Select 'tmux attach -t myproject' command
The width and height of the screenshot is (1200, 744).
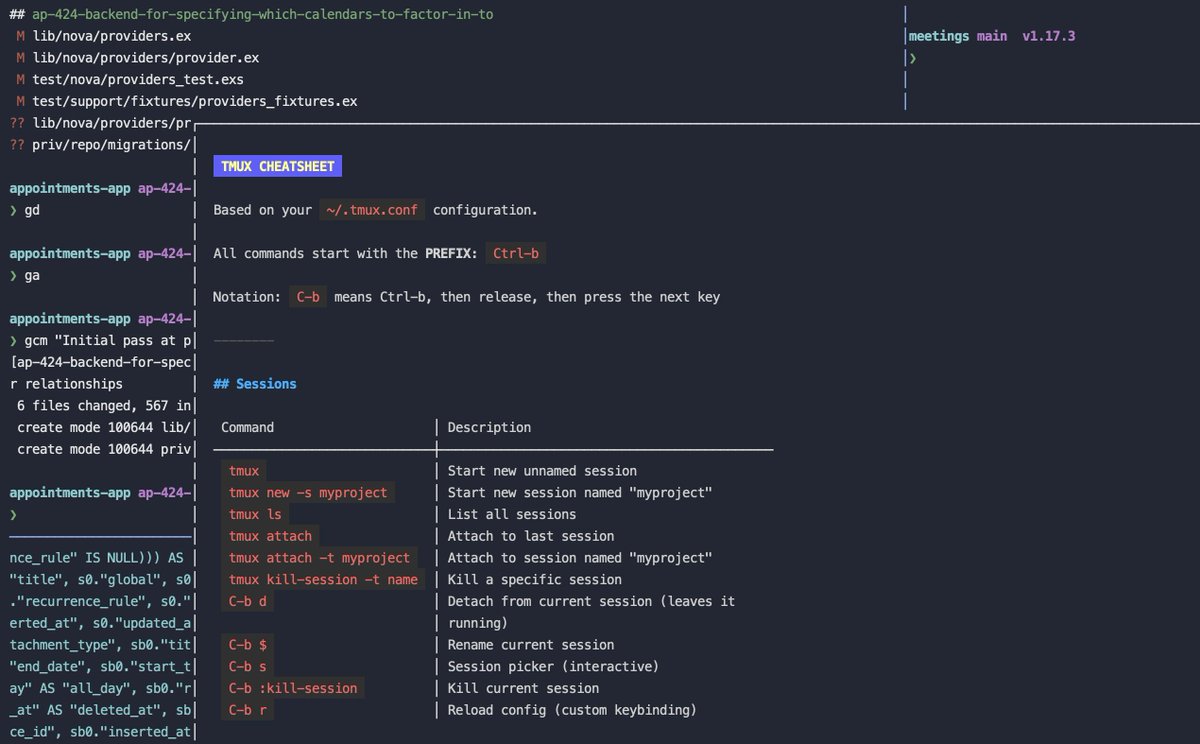(x=319, y=558)
